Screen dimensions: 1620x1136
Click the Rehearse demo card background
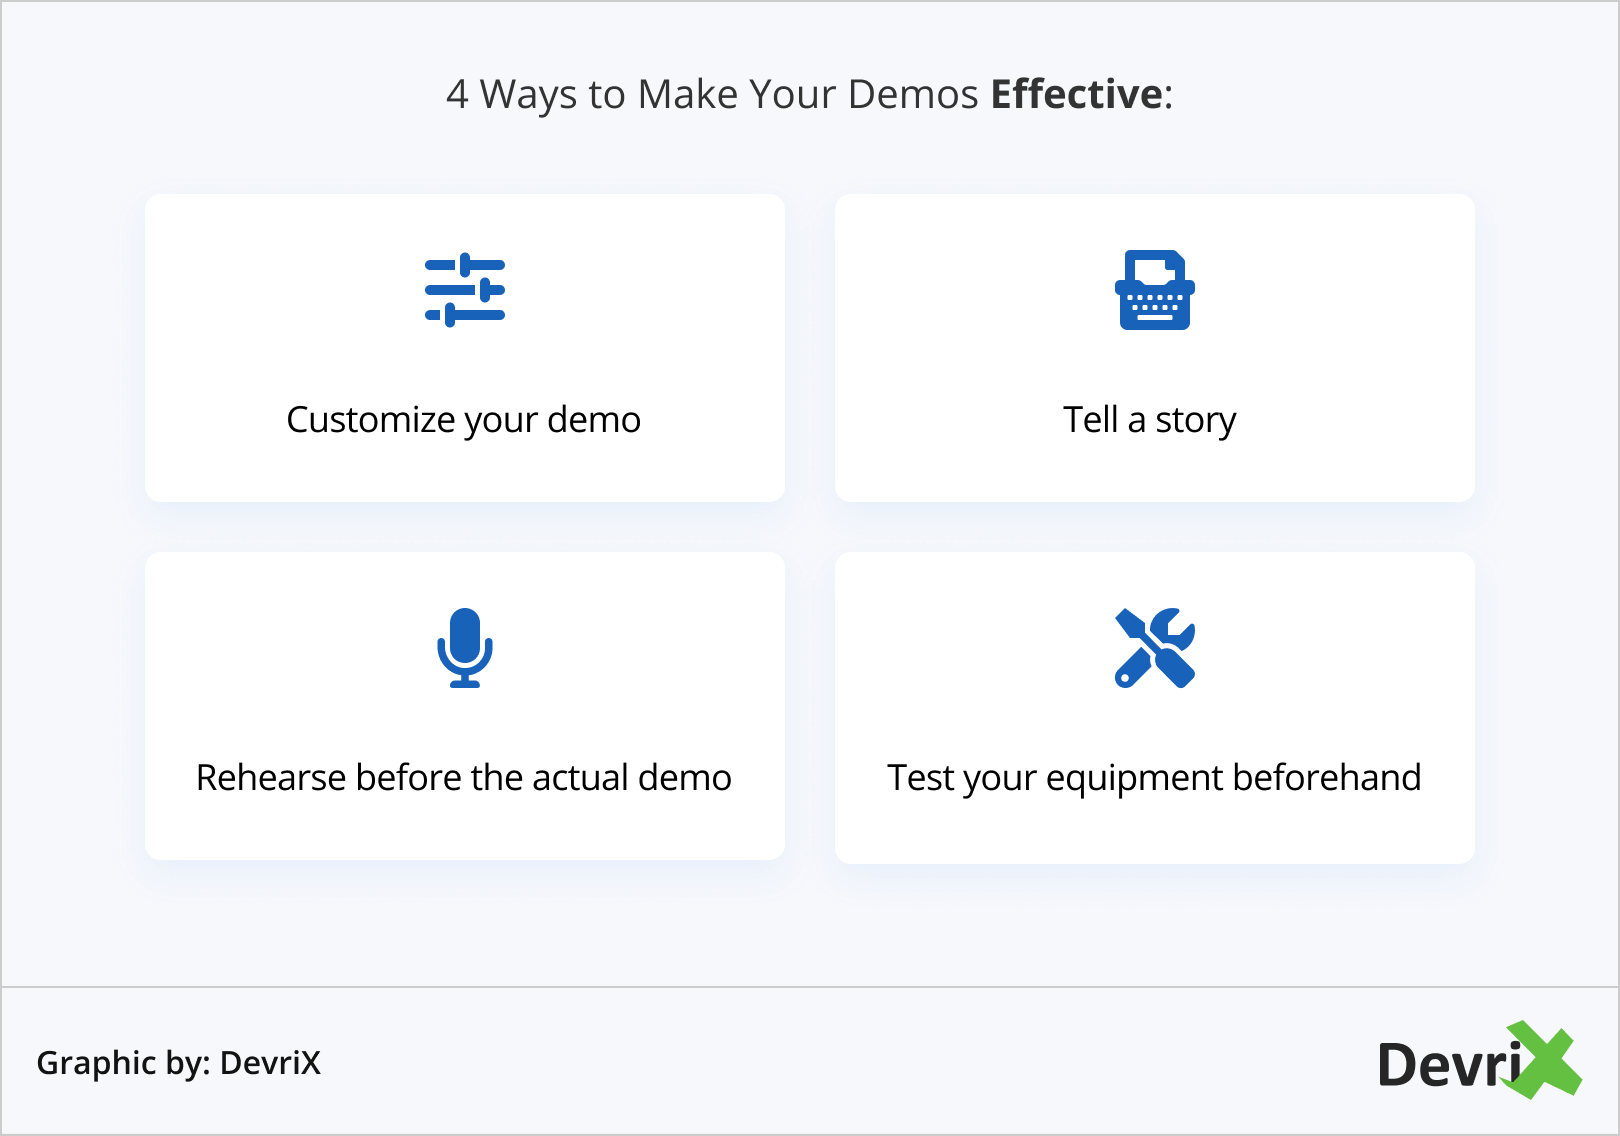tap(465, 706)
